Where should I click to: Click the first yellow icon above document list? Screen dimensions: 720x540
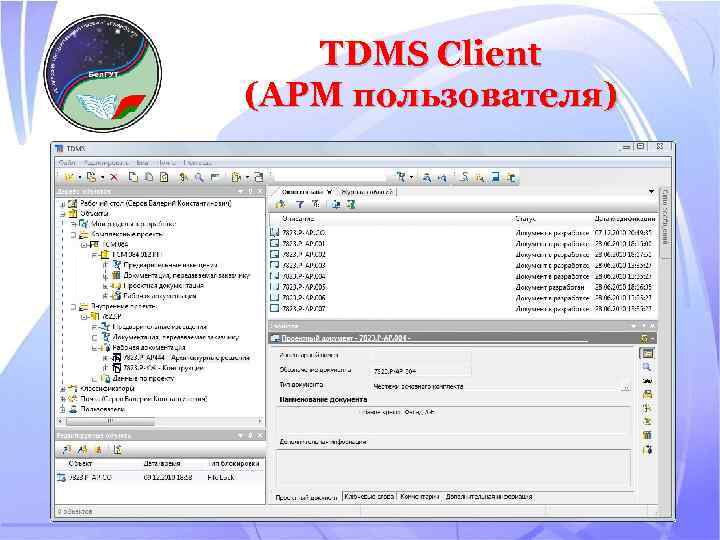(280, 204)
